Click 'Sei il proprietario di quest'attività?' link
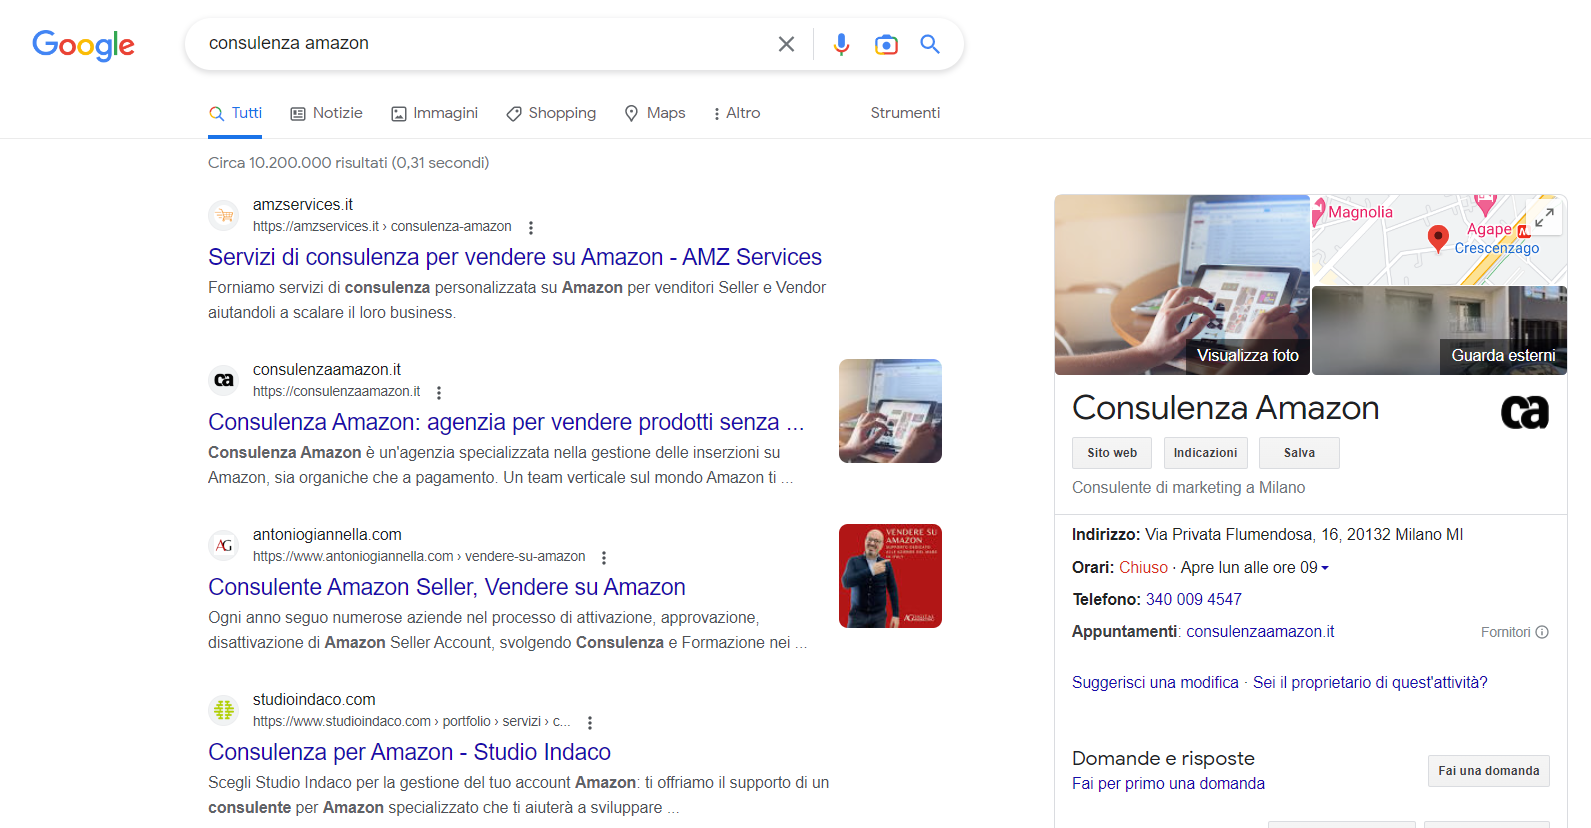This screenshot has height=828, width=1591. click(1370, 682)
